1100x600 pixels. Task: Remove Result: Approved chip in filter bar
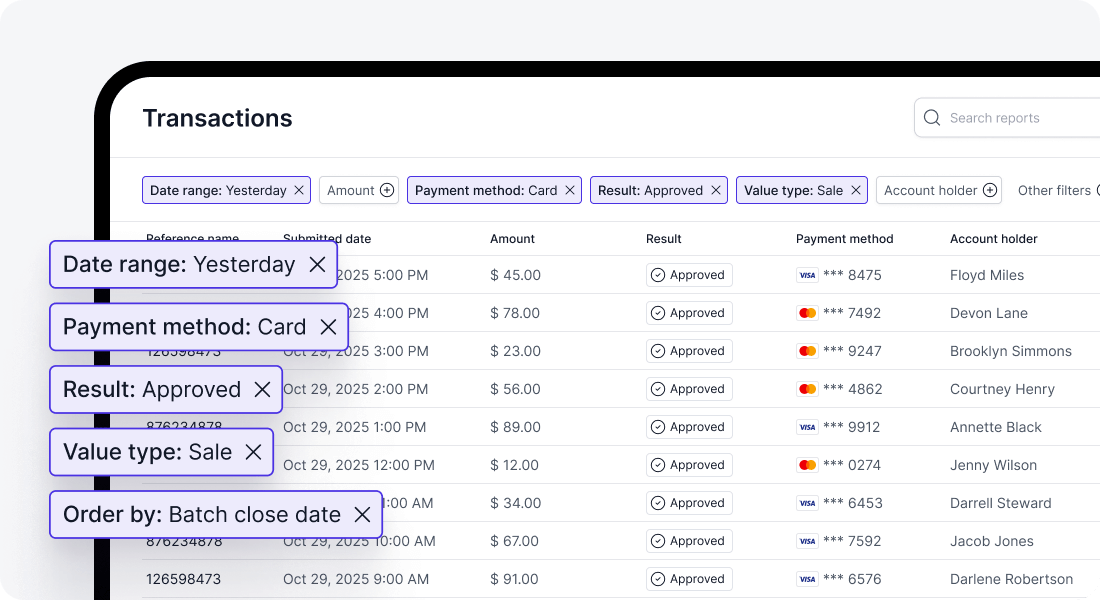tap(716, 190)
